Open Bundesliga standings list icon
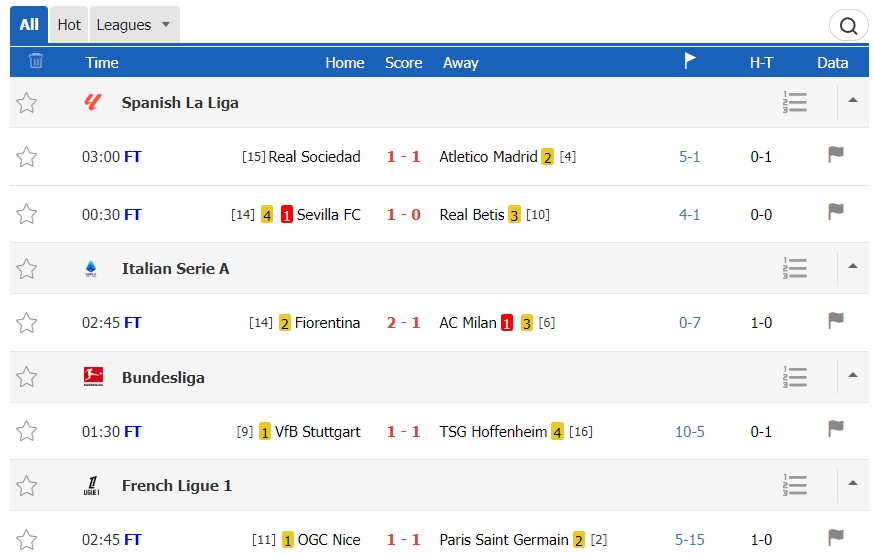Image resolution: width=875 pixels, height=558 pixels. coord(795,378)
